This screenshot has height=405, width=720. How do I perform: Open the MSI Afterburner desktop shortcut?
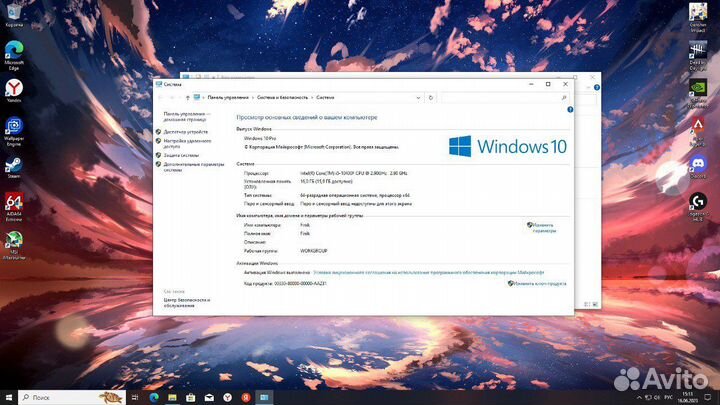pyautogui.click(x=14, y=246)
